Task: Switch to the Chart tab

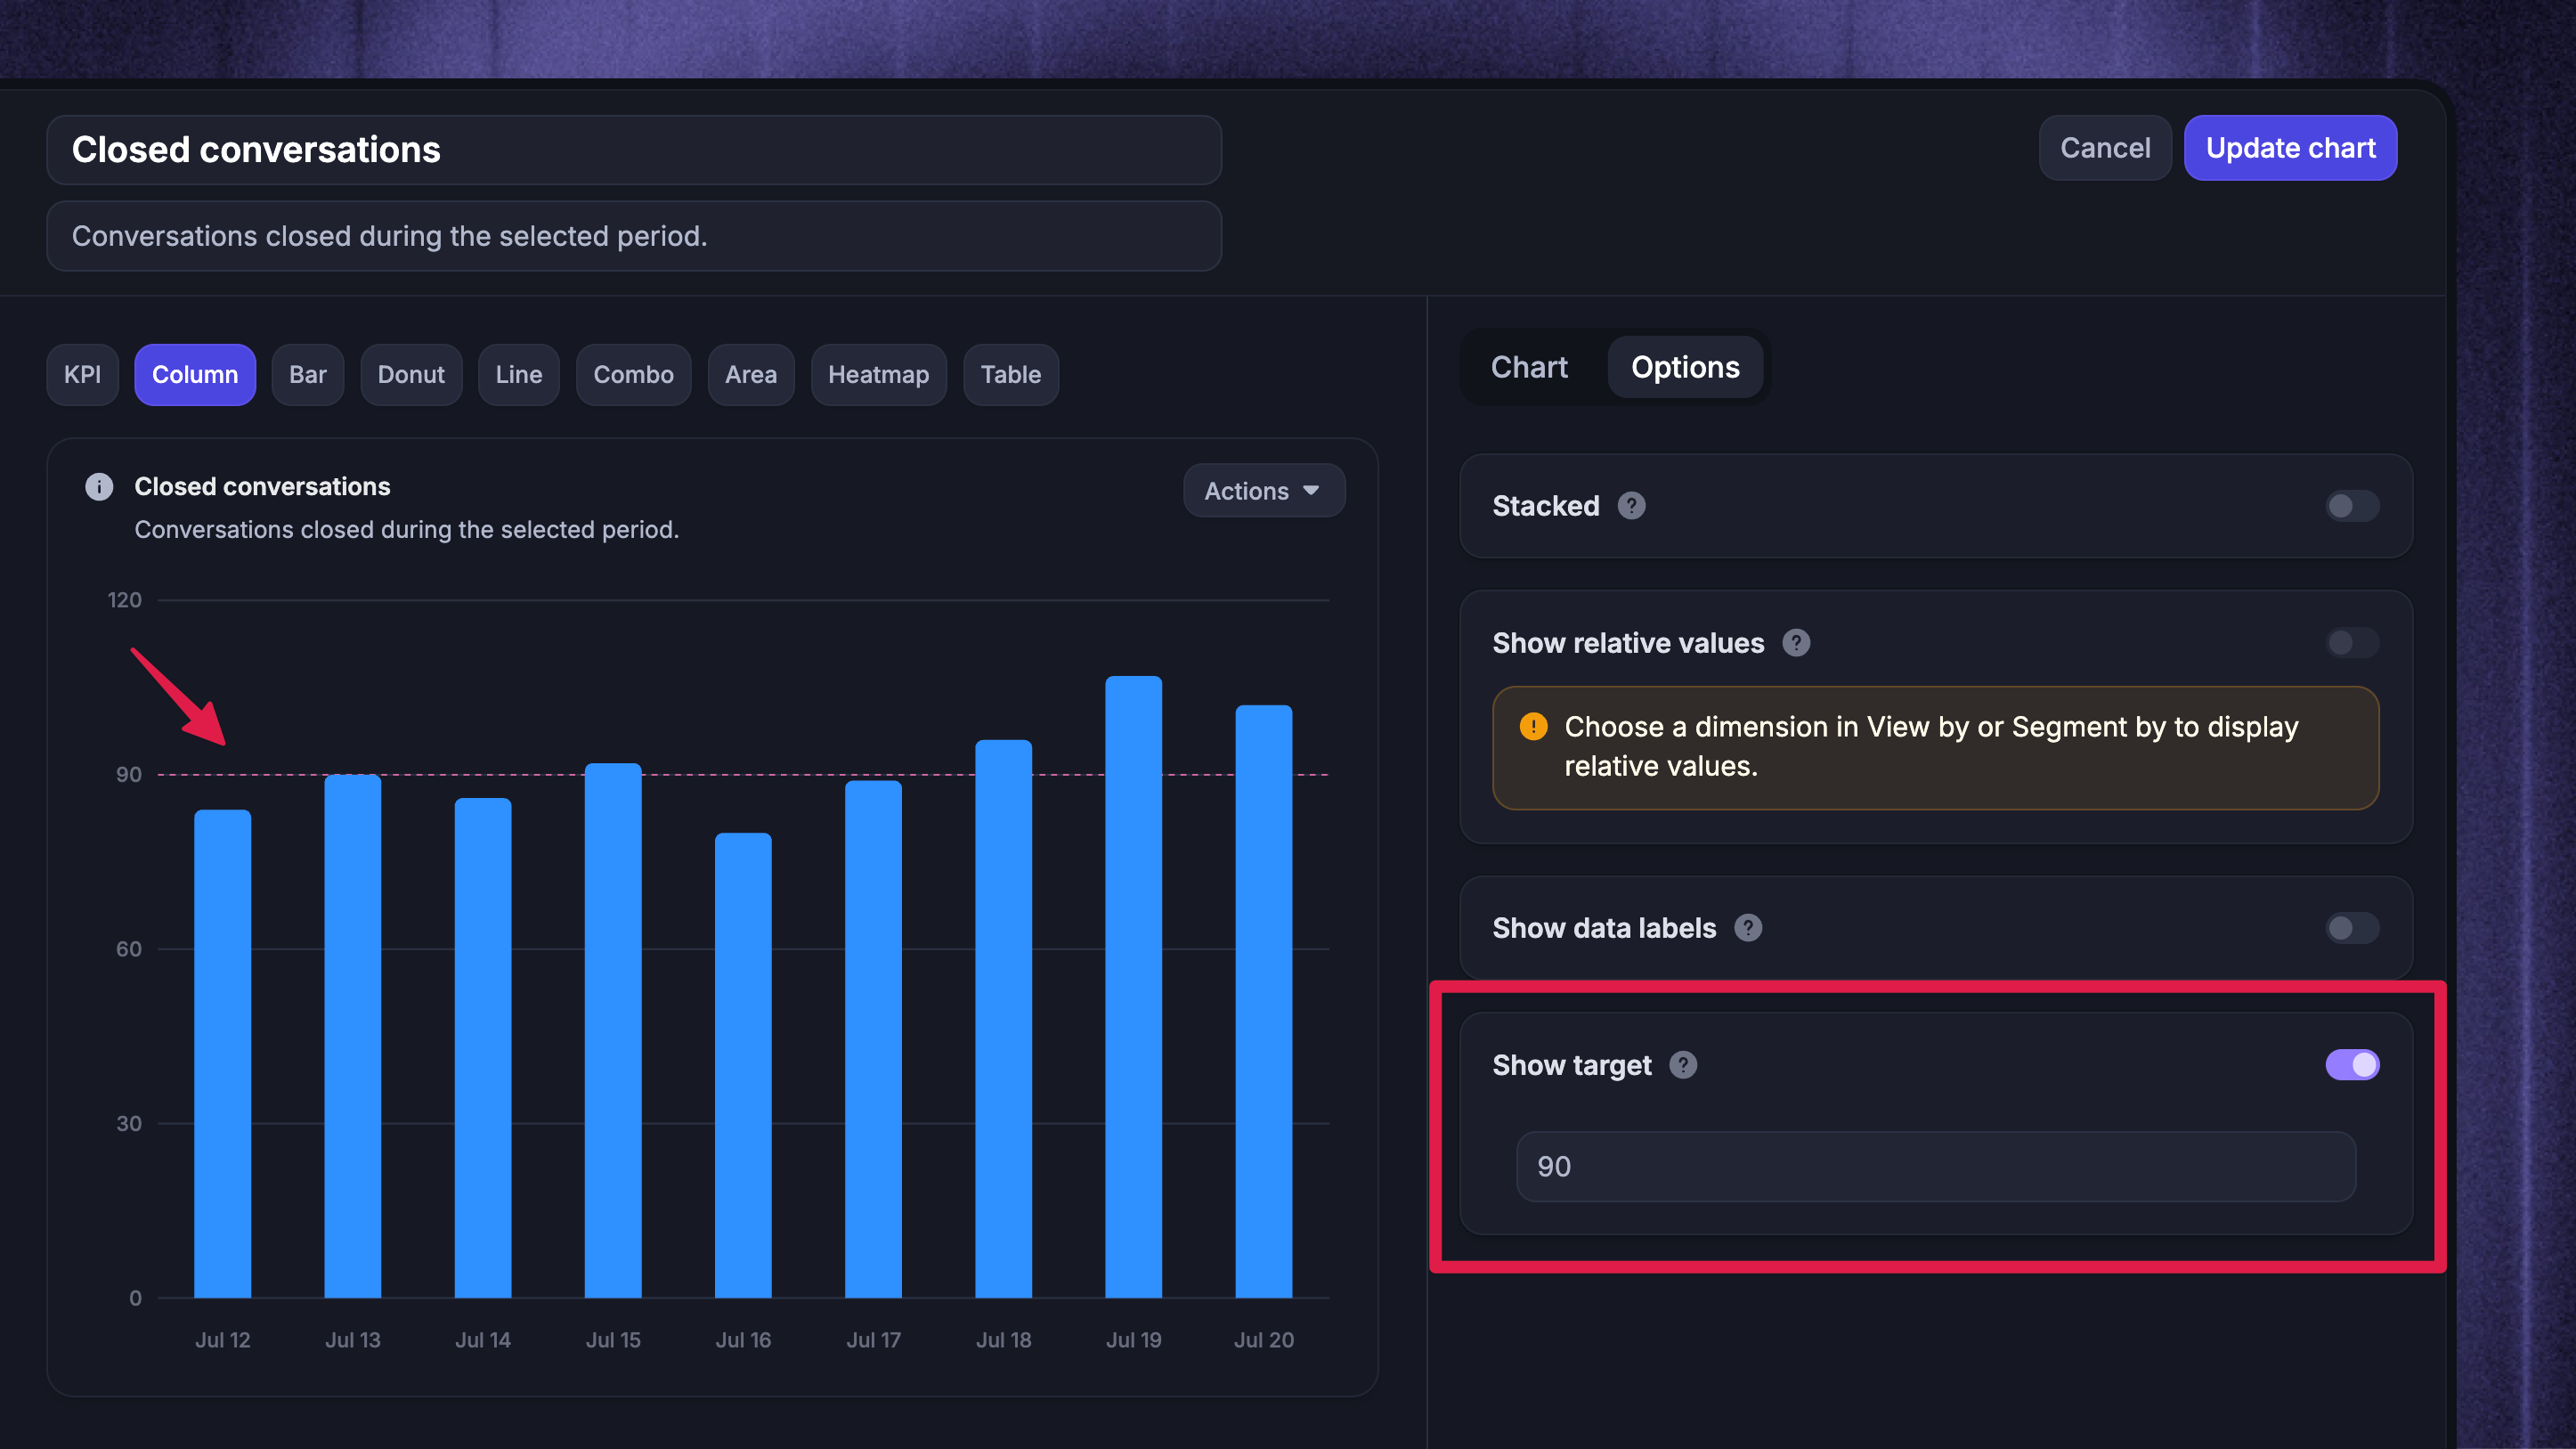Action: [x=1529, y=367]
